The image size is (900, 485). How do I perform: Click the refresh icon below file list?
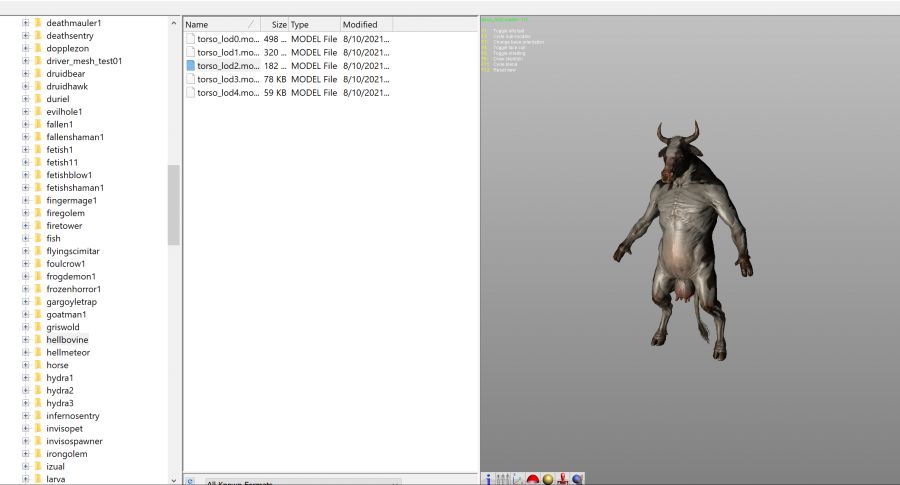[x=190, y=481]
